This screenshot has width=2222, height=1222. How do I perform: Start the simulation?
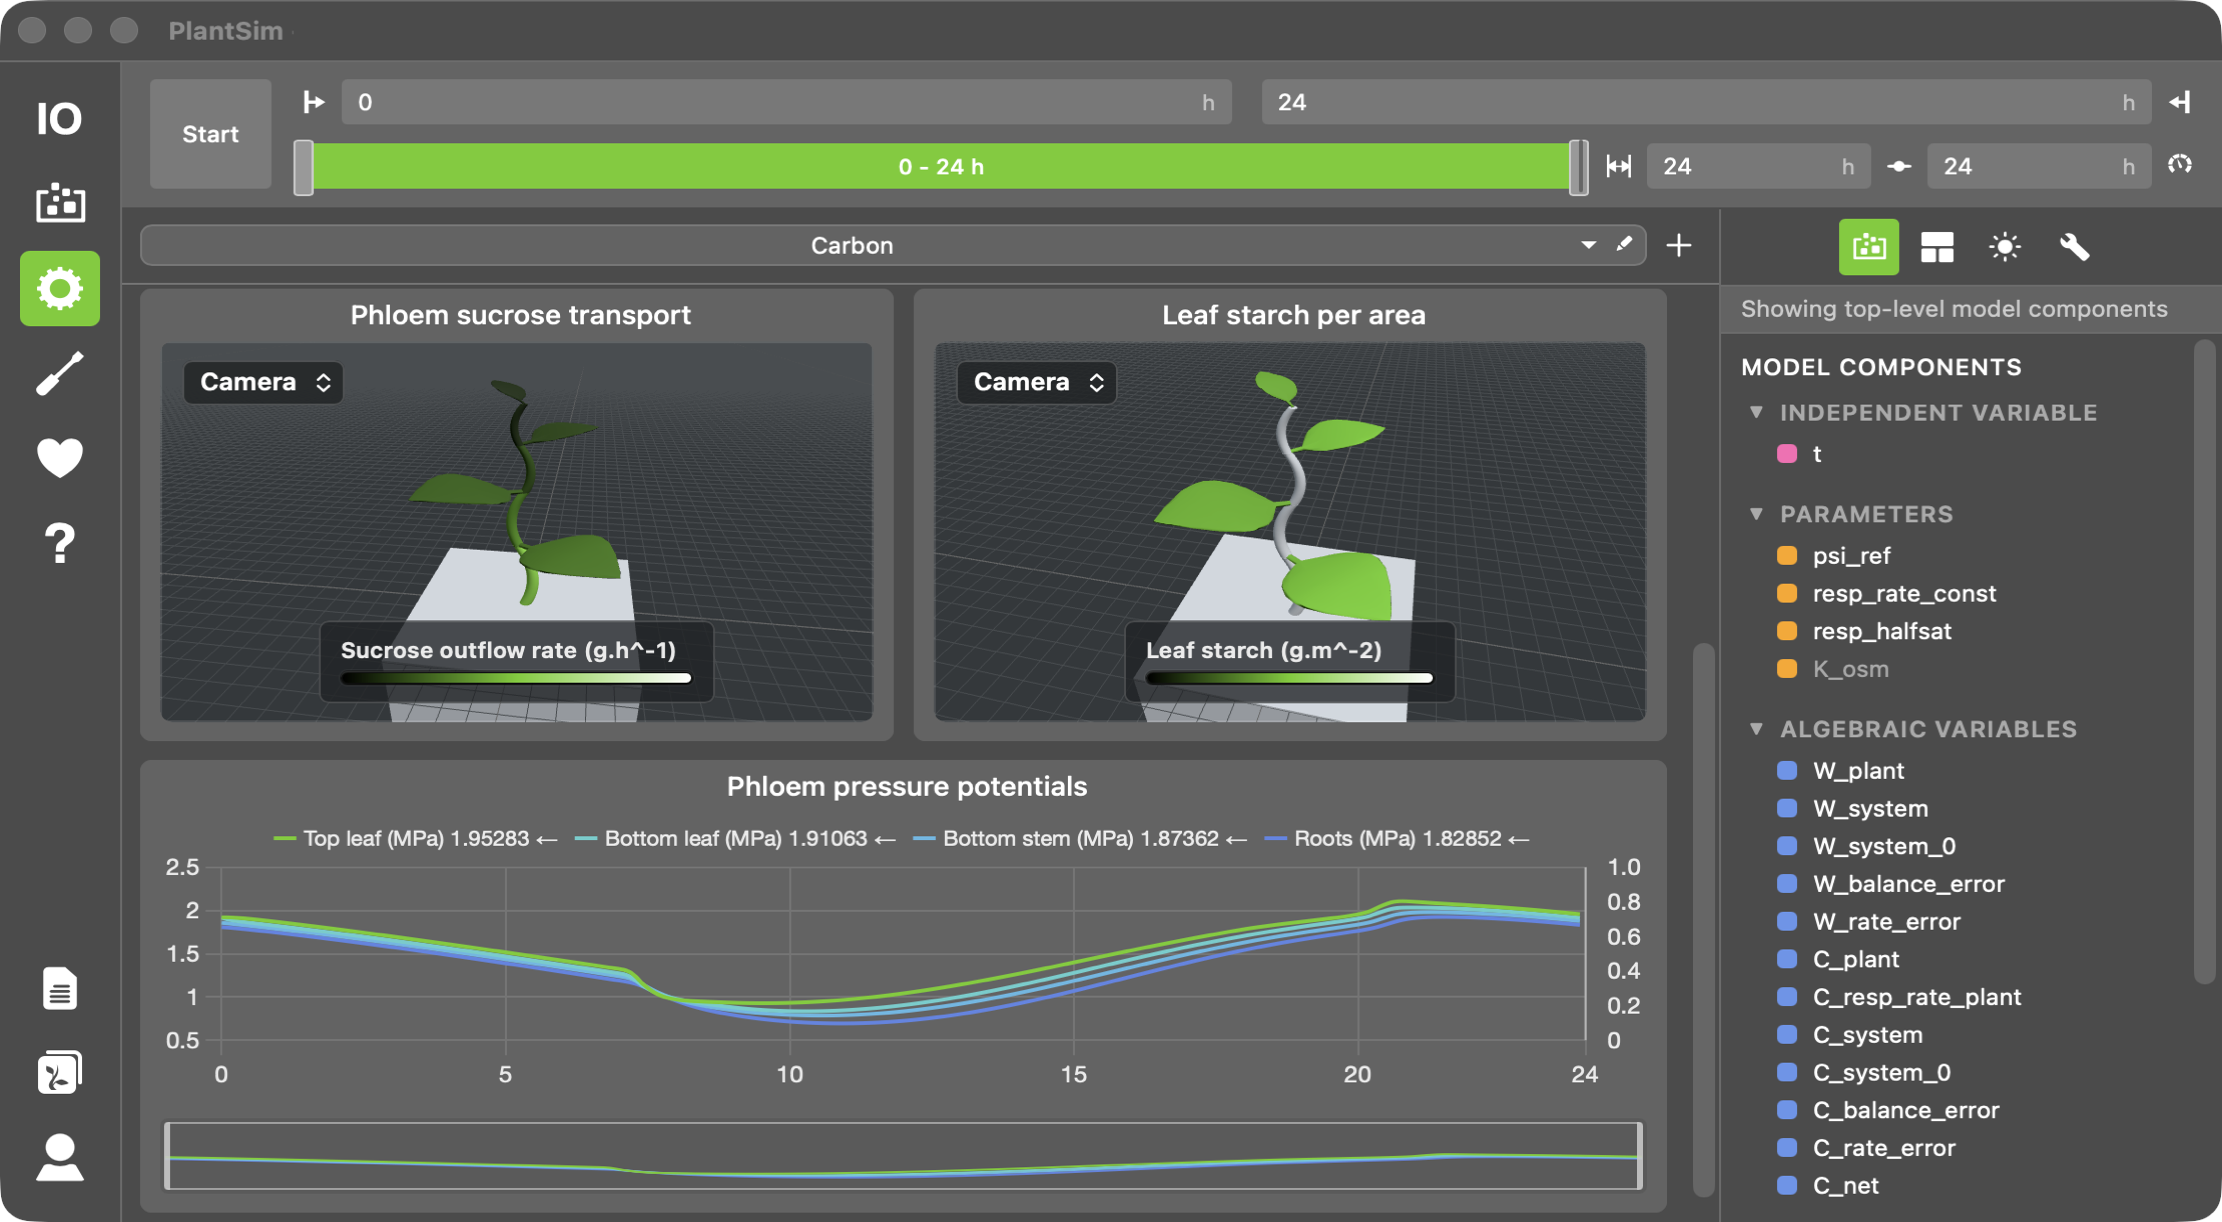coord(210,134)
